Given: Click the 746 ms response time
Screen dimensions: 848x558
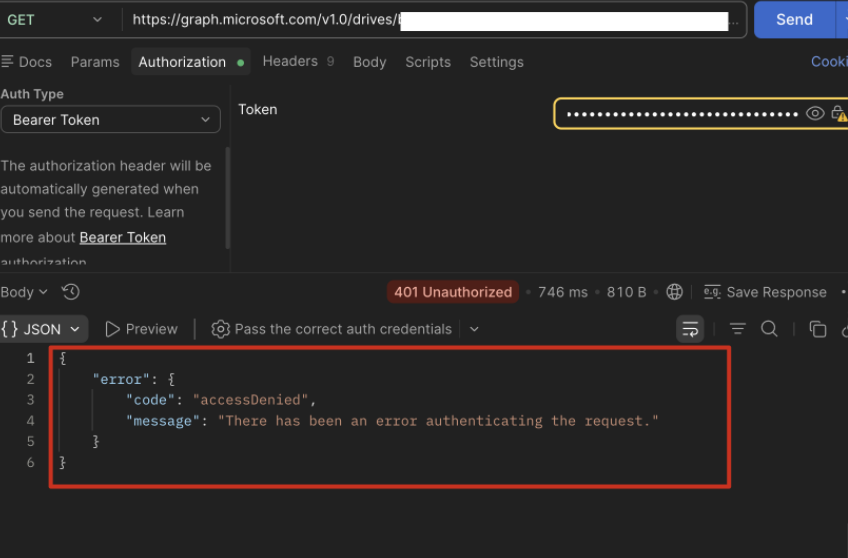Looking at the screenshot, I should (562, 292).
